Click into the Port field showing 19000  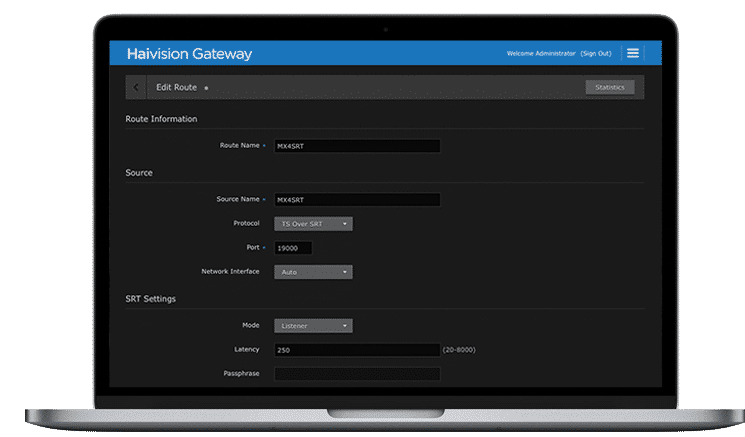tap(293, 248)
